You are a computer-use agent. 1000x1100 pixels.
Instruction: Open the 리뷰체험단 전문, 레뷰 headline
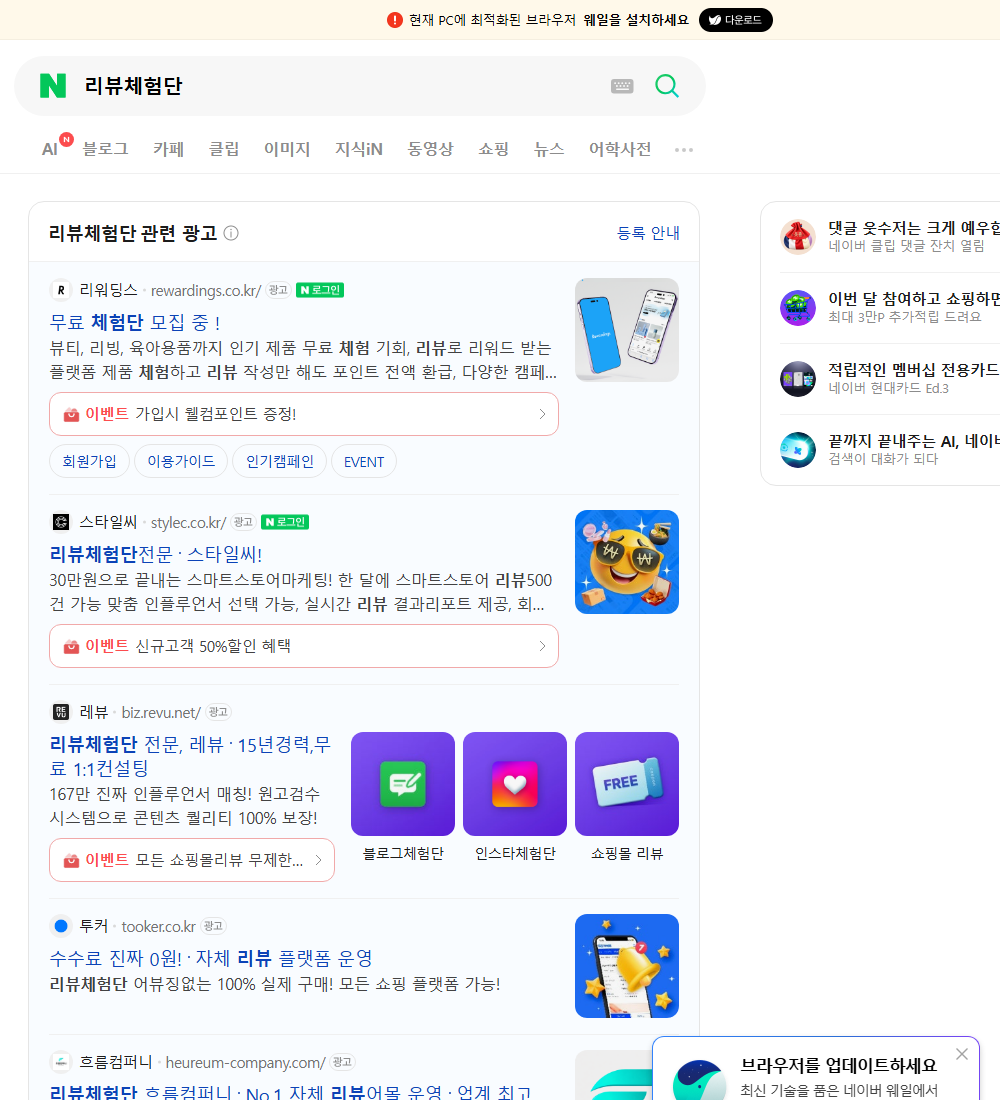click(189, 756)
